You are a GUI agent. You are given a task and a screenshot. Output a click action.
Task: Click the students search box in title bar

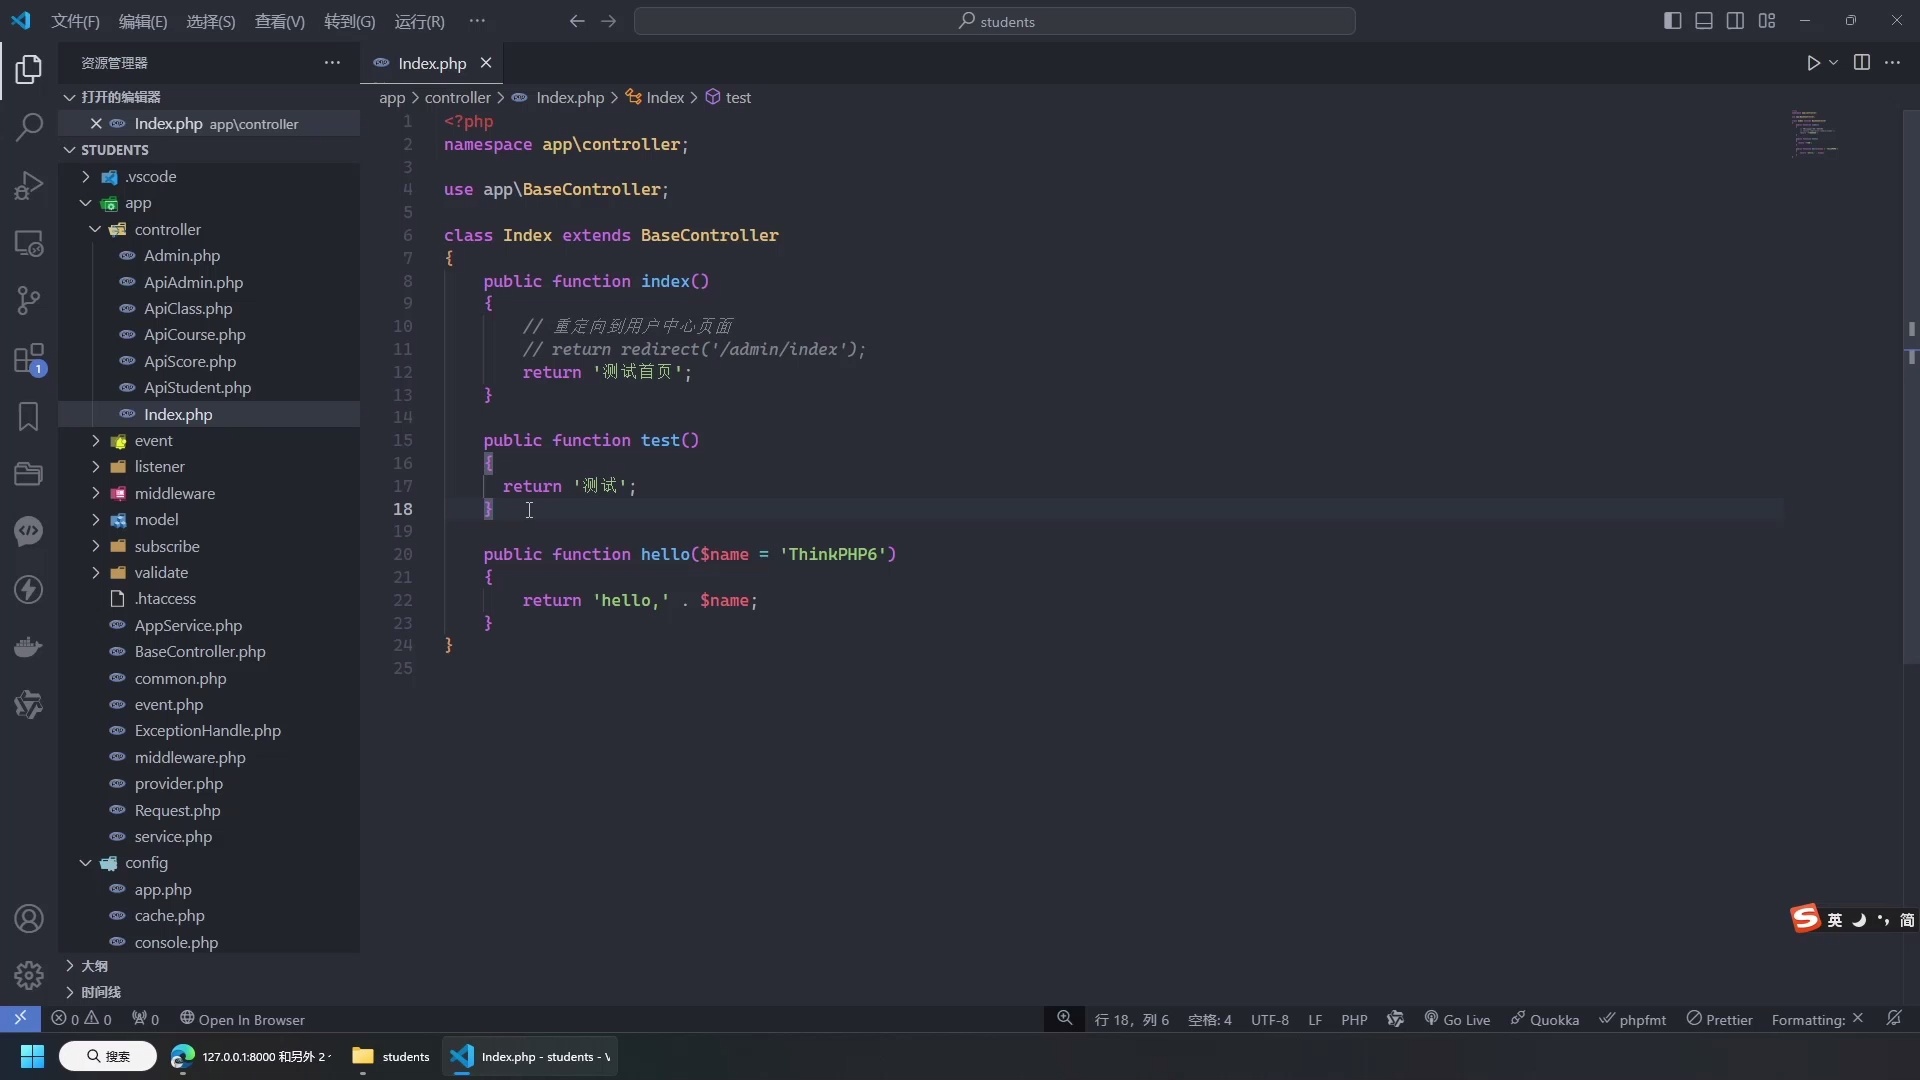[996, 21]
